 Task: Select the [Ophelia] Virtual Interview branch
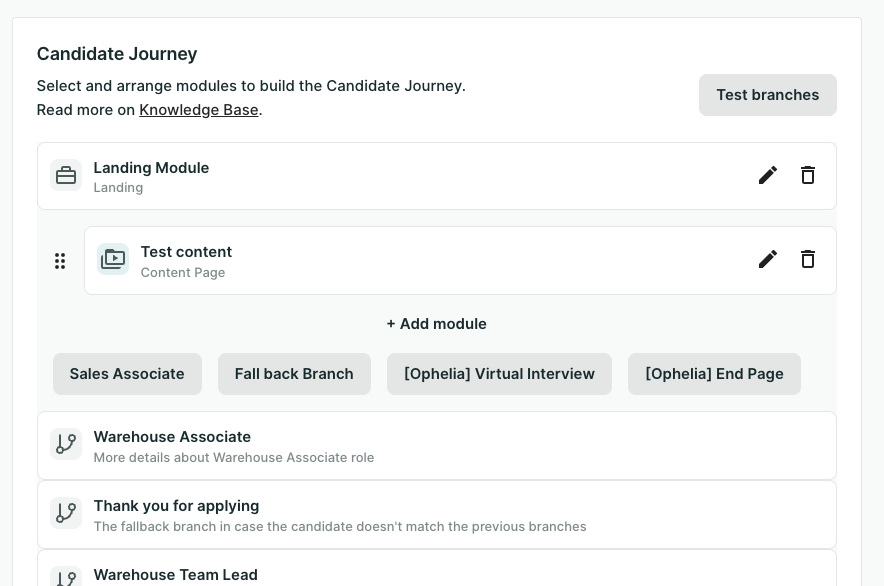point(500,374)
